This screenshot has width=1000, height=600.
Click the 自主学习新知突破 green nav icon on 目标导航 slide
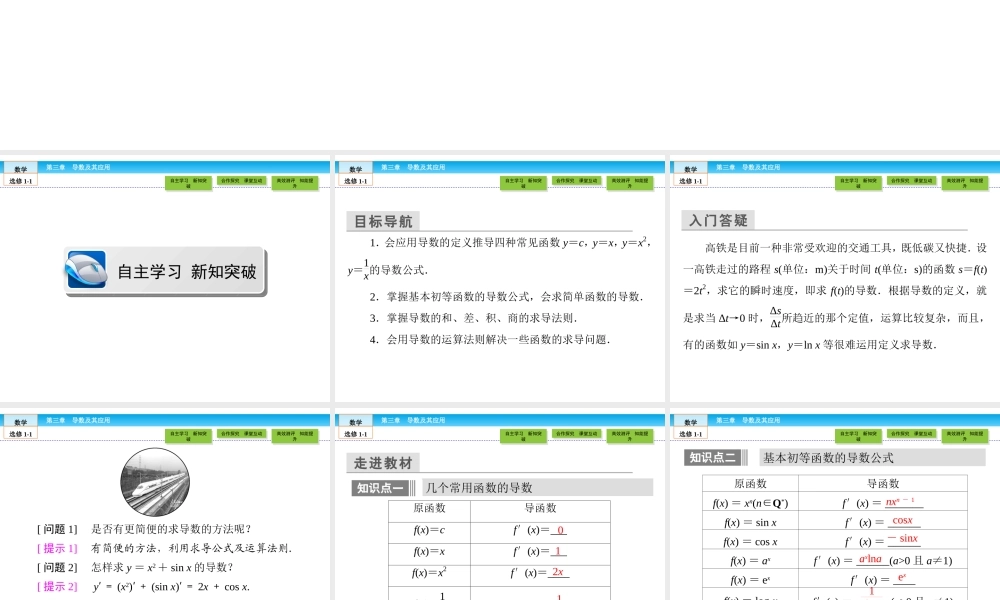524,182
